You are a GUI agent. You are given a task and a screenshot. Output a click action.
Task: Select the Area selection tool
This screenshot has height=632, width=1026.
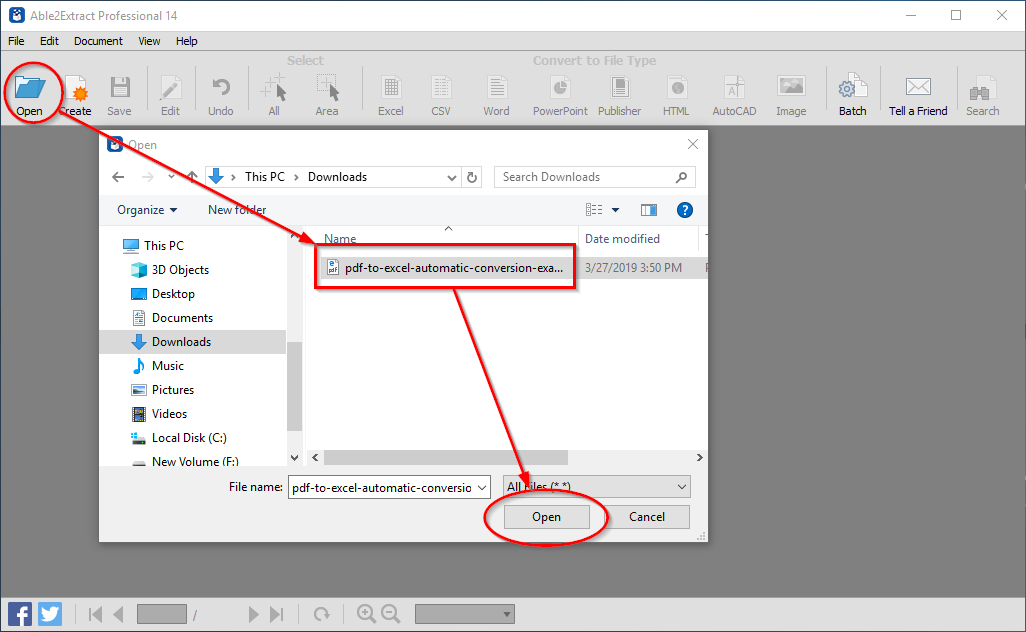click(x=326, y=92)
